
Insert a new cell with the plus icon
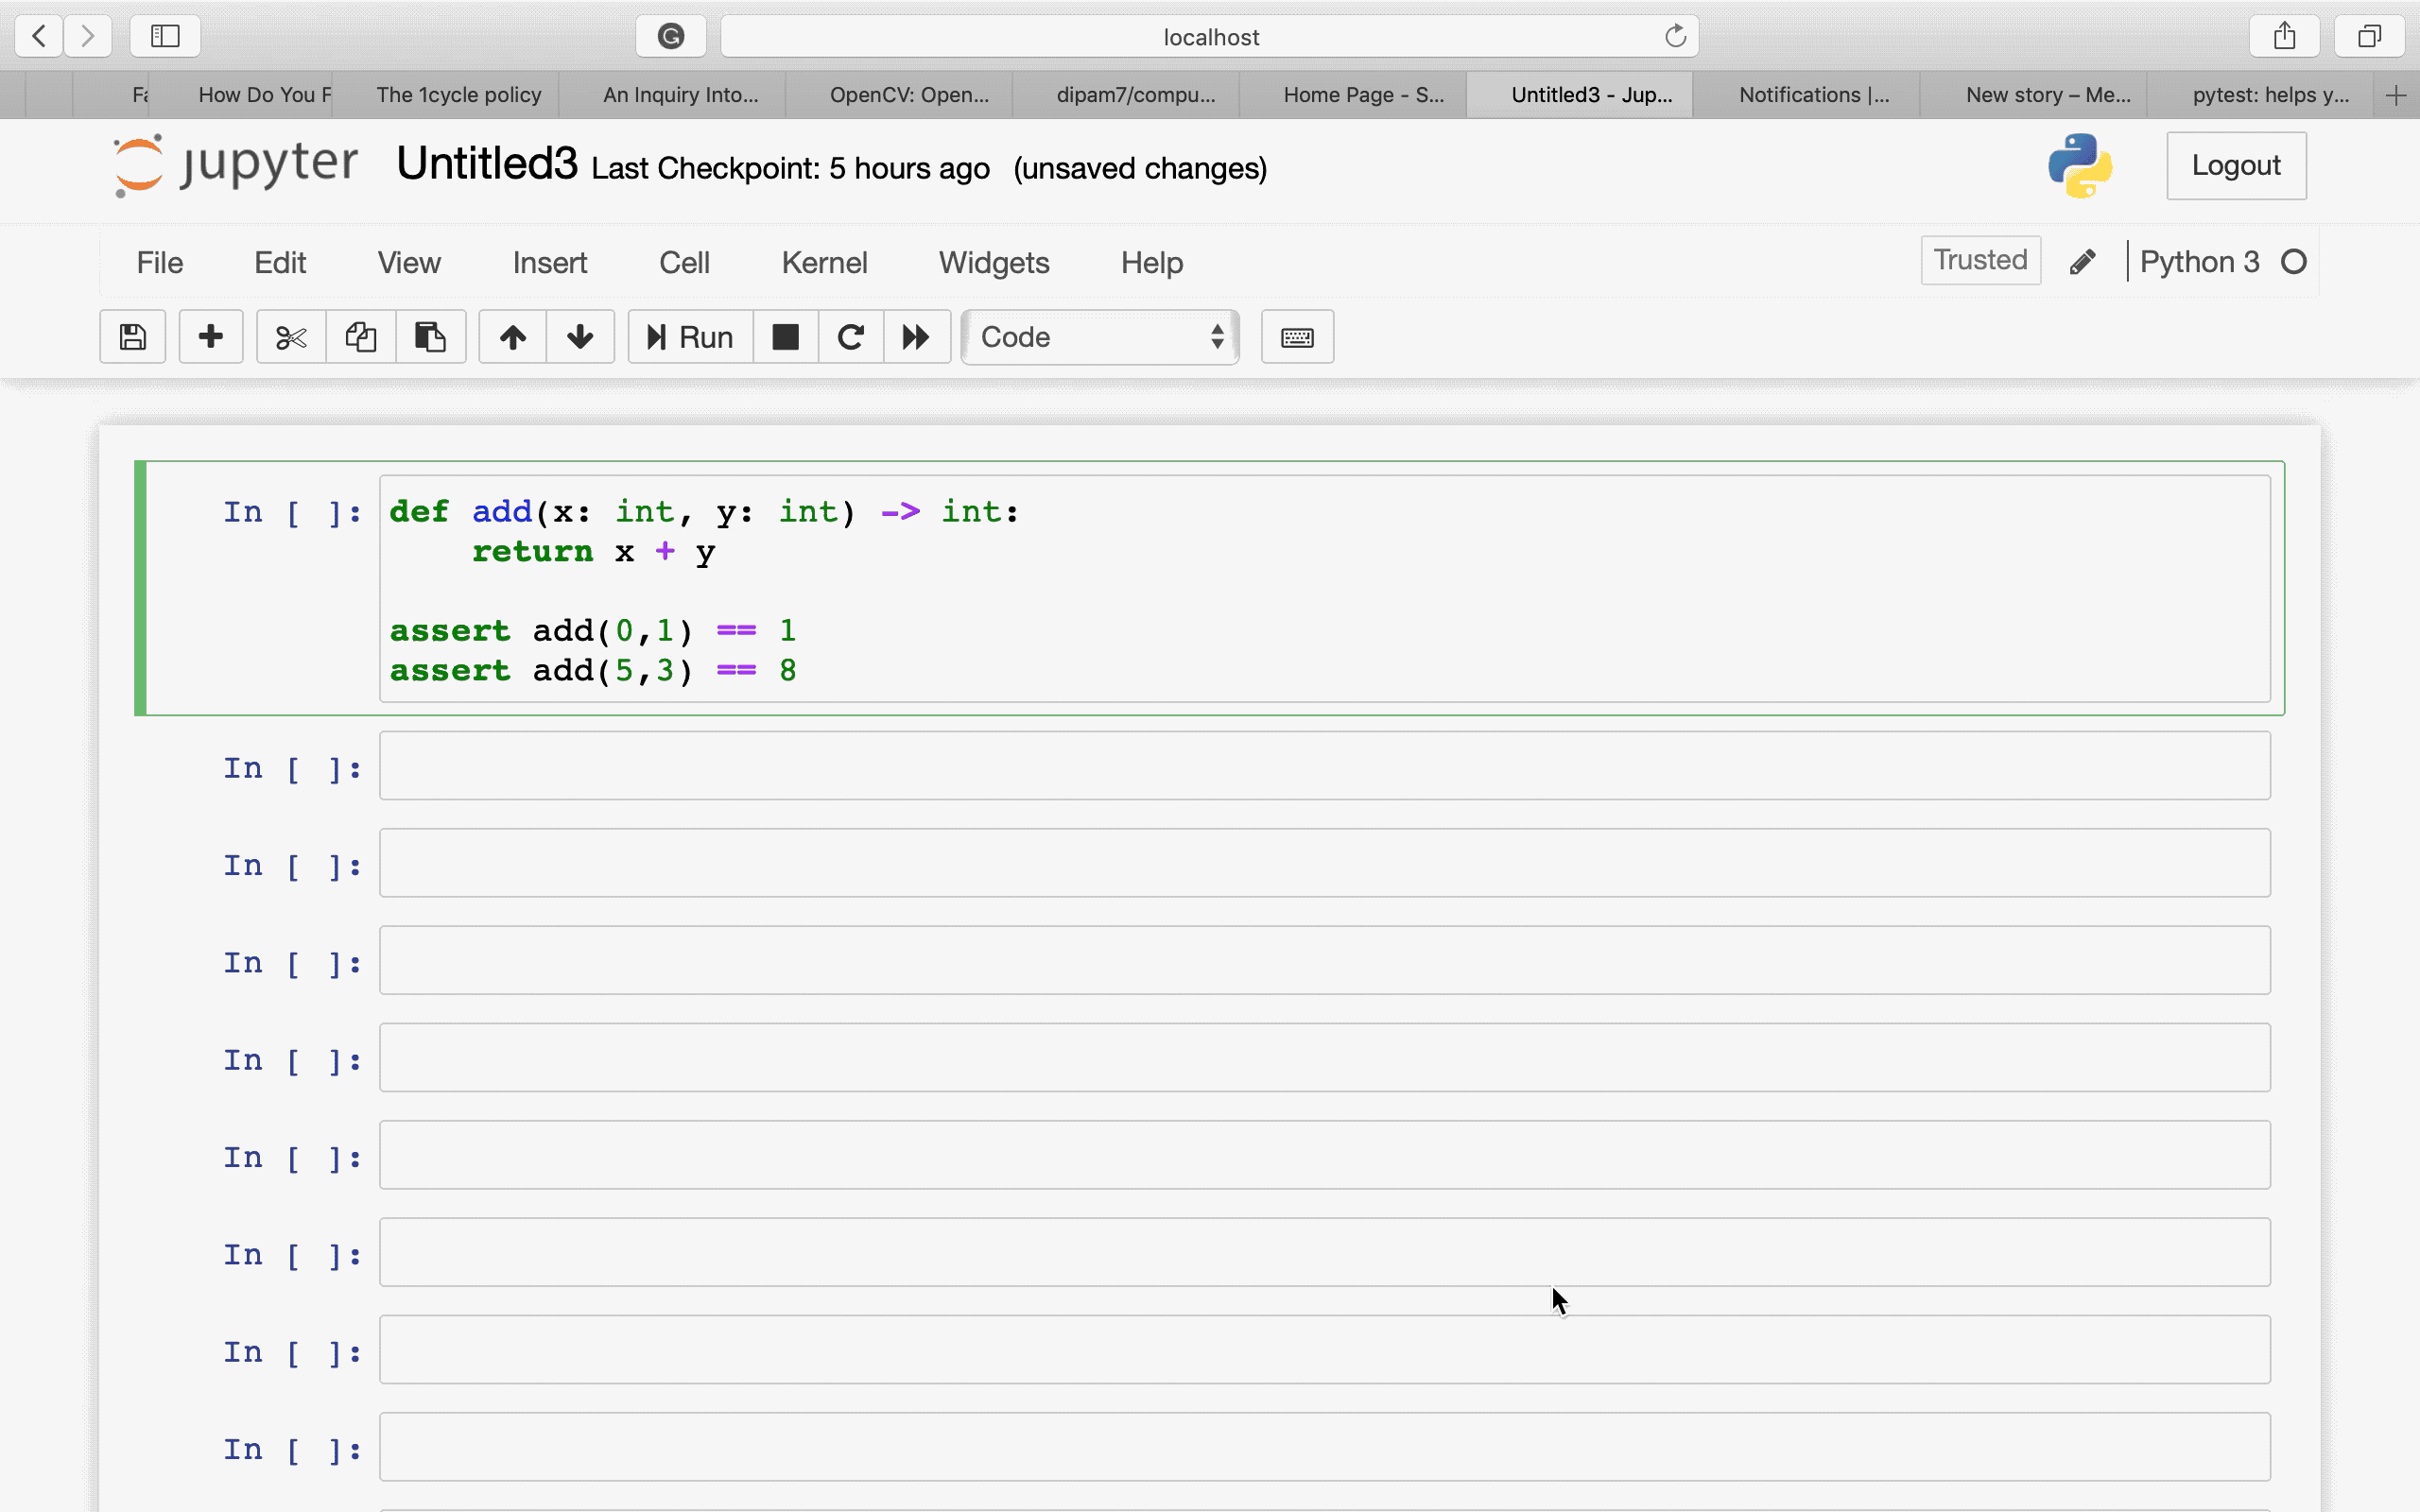210,337
